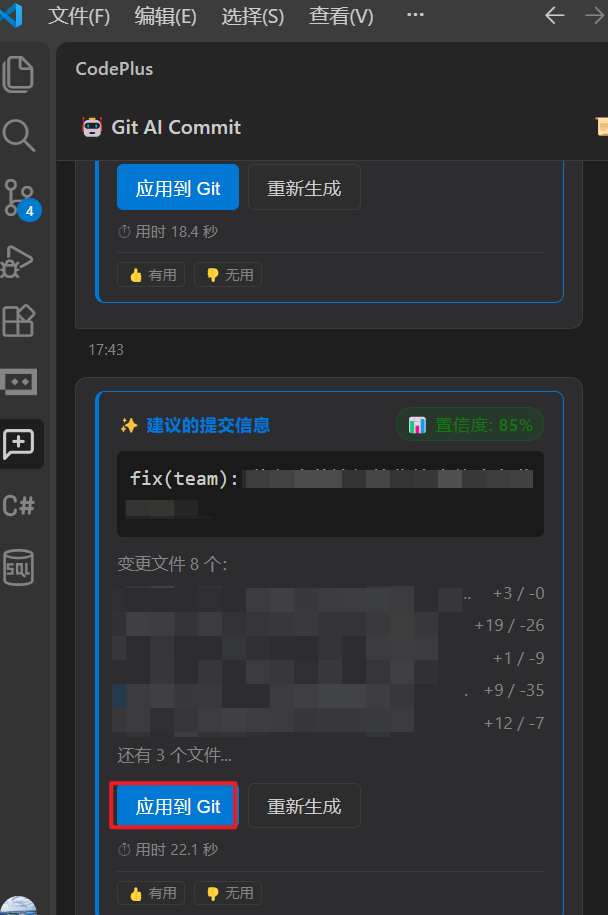Click the 置信度: 85% badge

470,425
